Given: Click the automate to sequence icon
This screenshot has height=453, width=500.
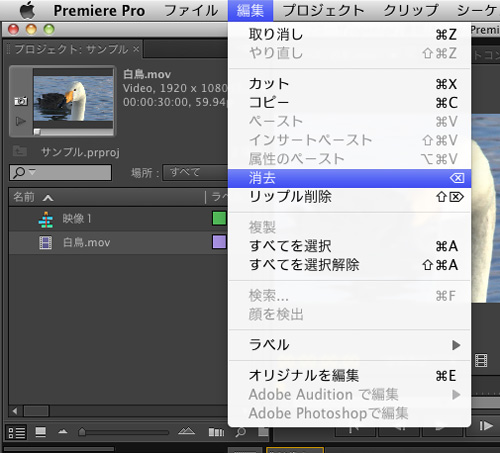Looking at the screenshot, I should pyautogui.click(x=216, y=432).
